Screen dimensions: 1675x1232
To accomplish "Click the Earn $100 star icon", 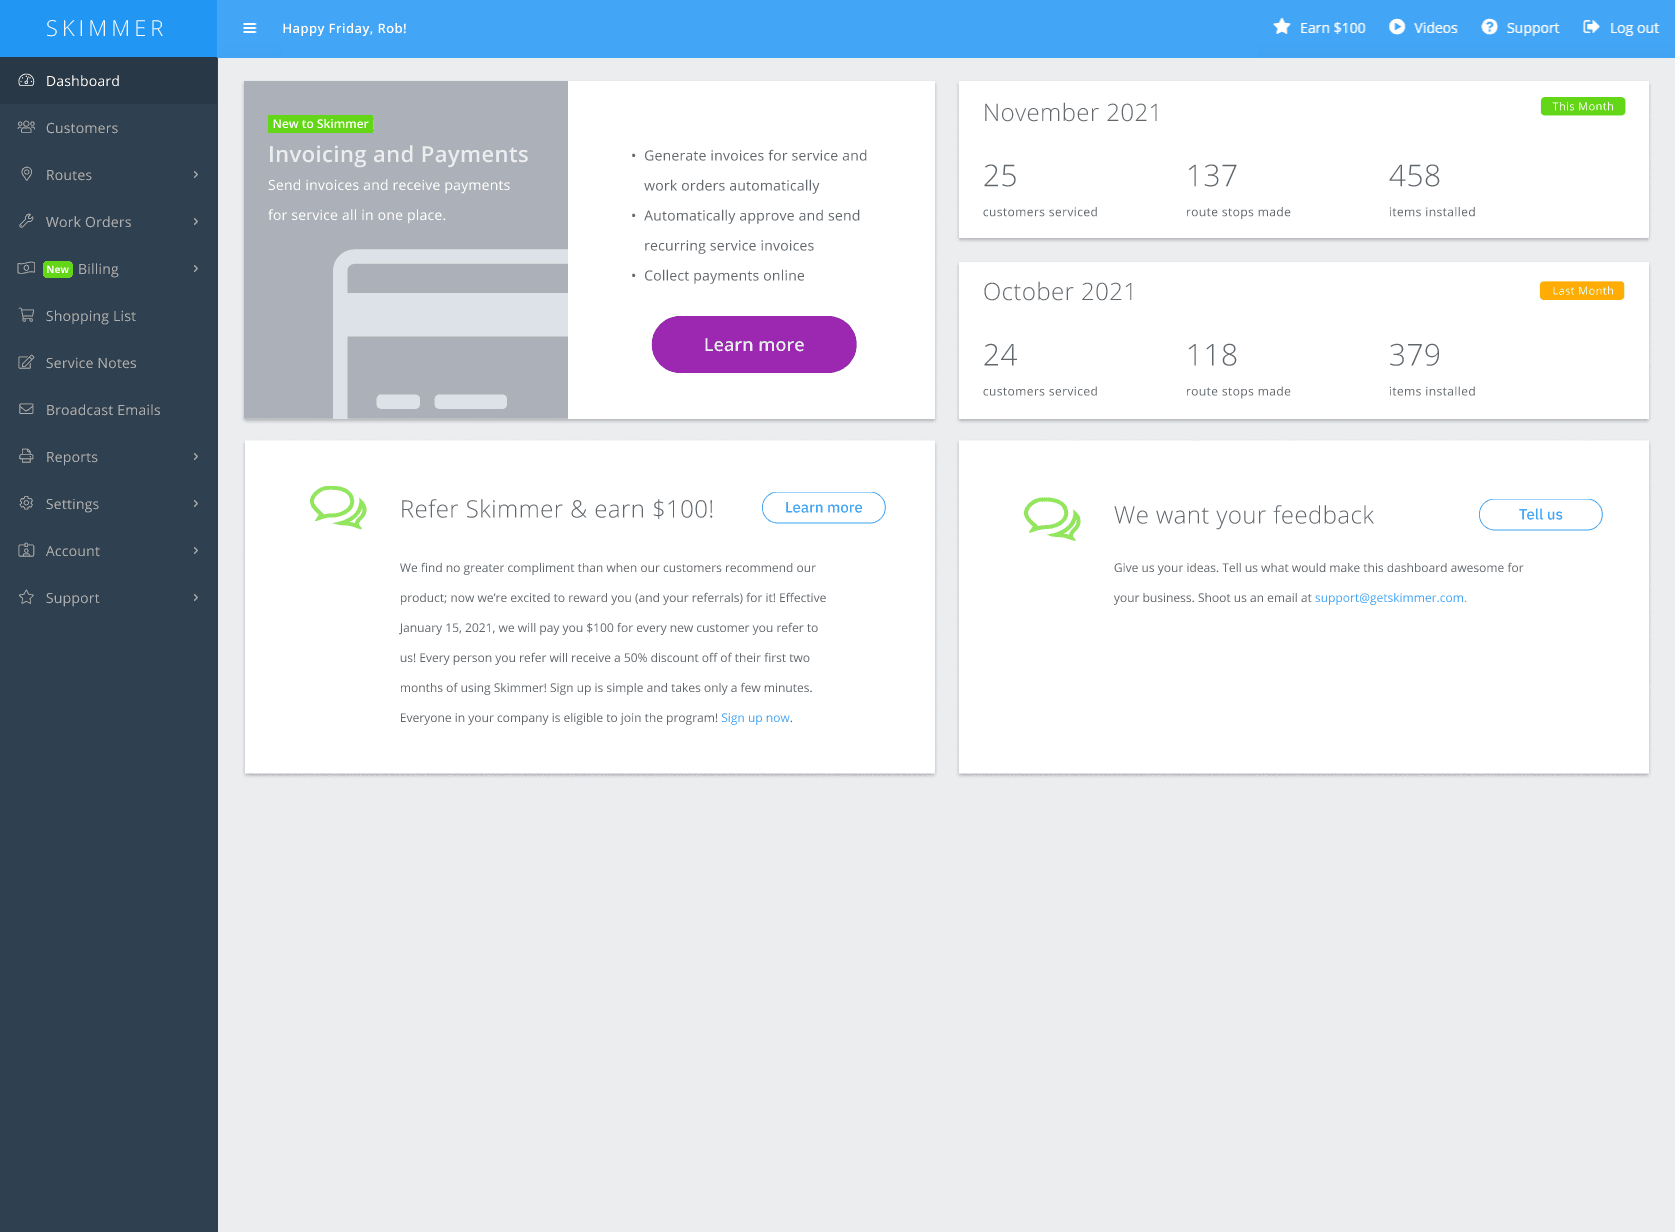I will [x=1281, y=27].
